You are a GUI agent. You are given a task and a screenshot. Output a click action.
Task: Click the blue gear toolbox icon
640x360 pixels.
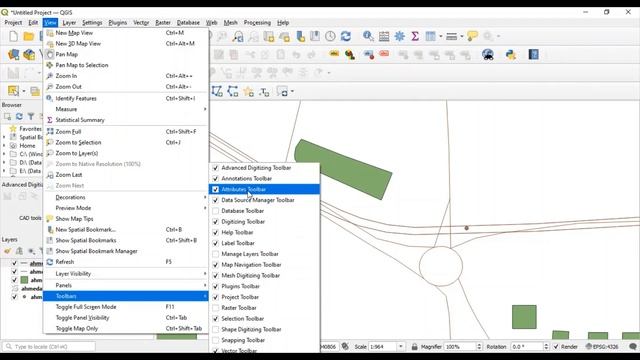pyautogui.click(x=399, y=36)
